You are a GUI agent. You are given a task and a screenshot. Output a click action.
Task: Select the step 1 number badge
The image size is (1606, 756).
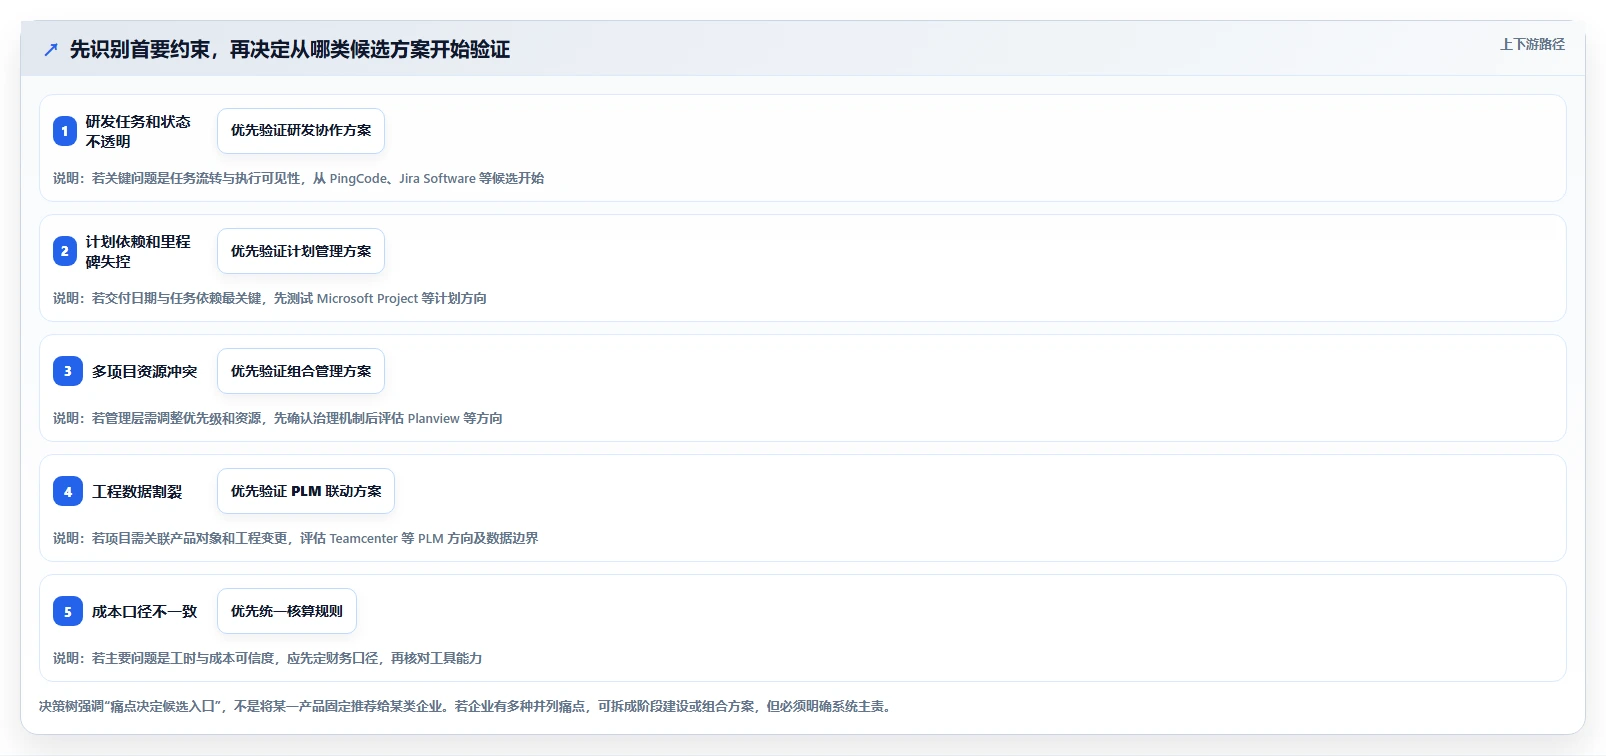pos(65,131)
